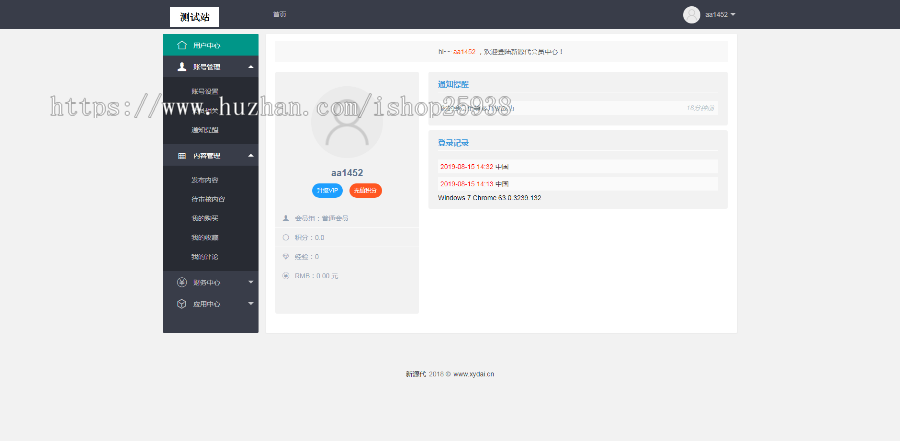This screenshot has width=900, height=441.
Task: Click the blue 升级VIP button
Action: click(328, 191)
